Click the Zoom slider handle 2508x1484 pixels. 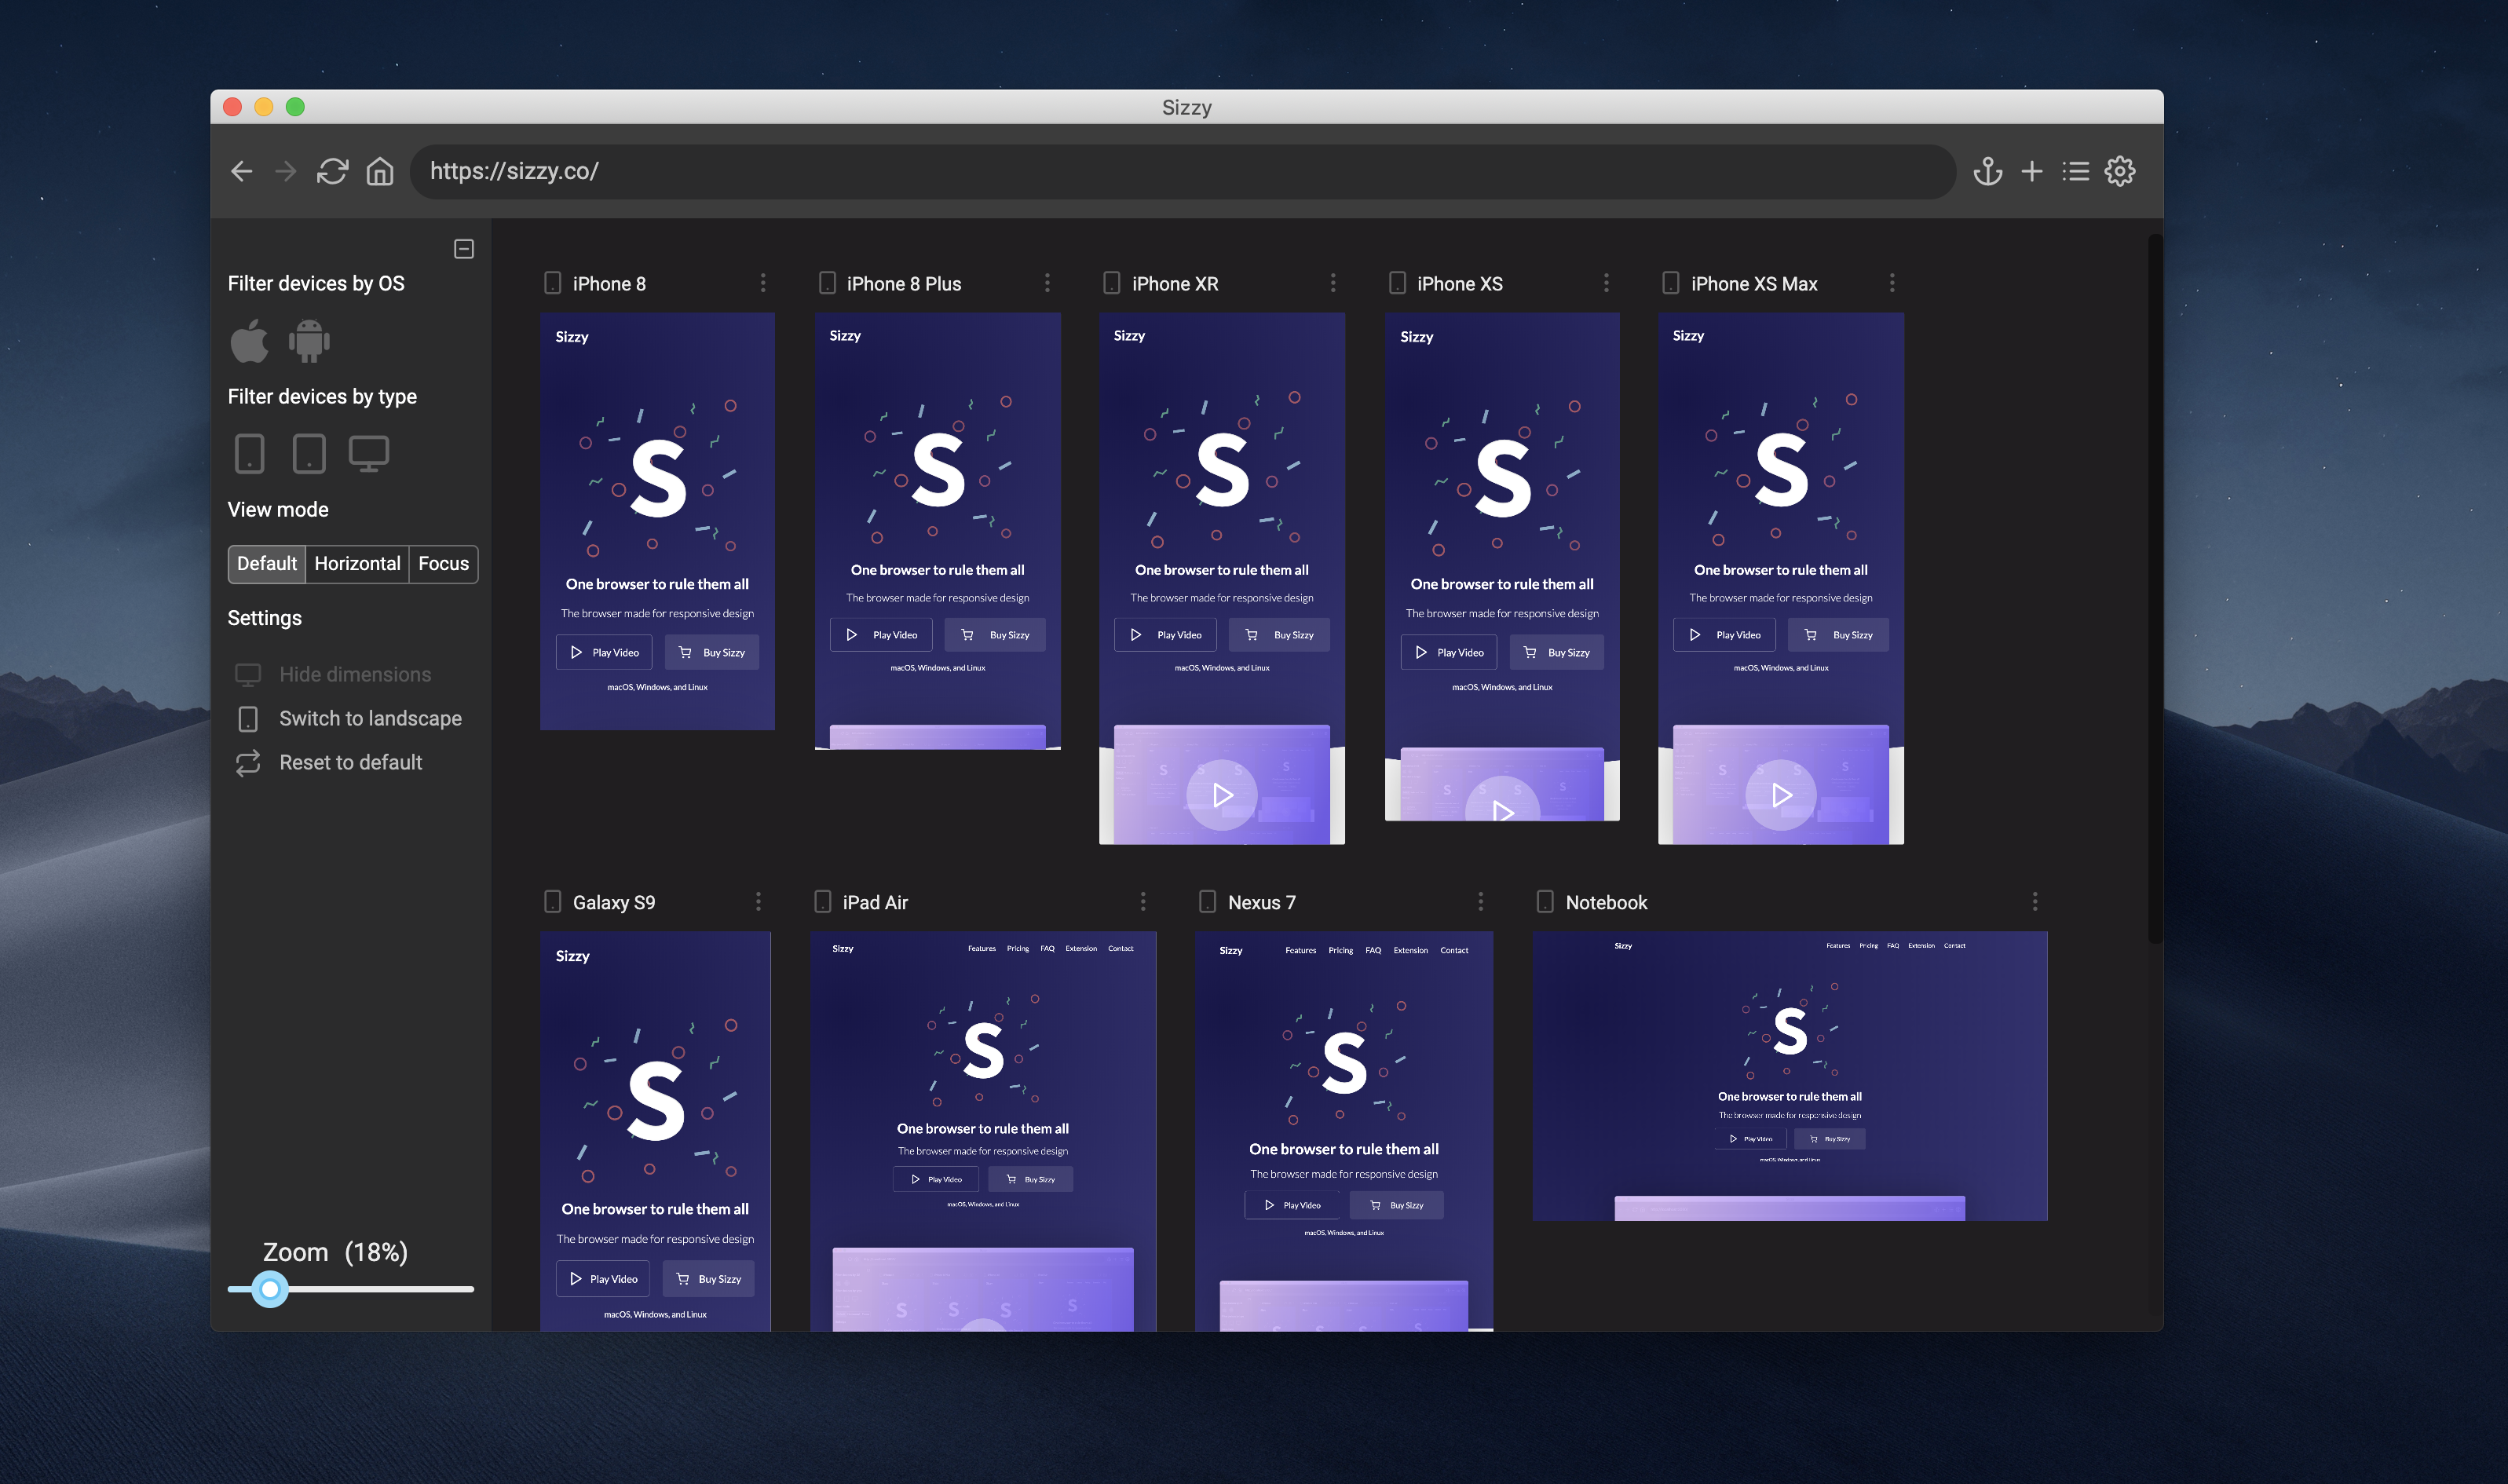[x=270, y=1290]
